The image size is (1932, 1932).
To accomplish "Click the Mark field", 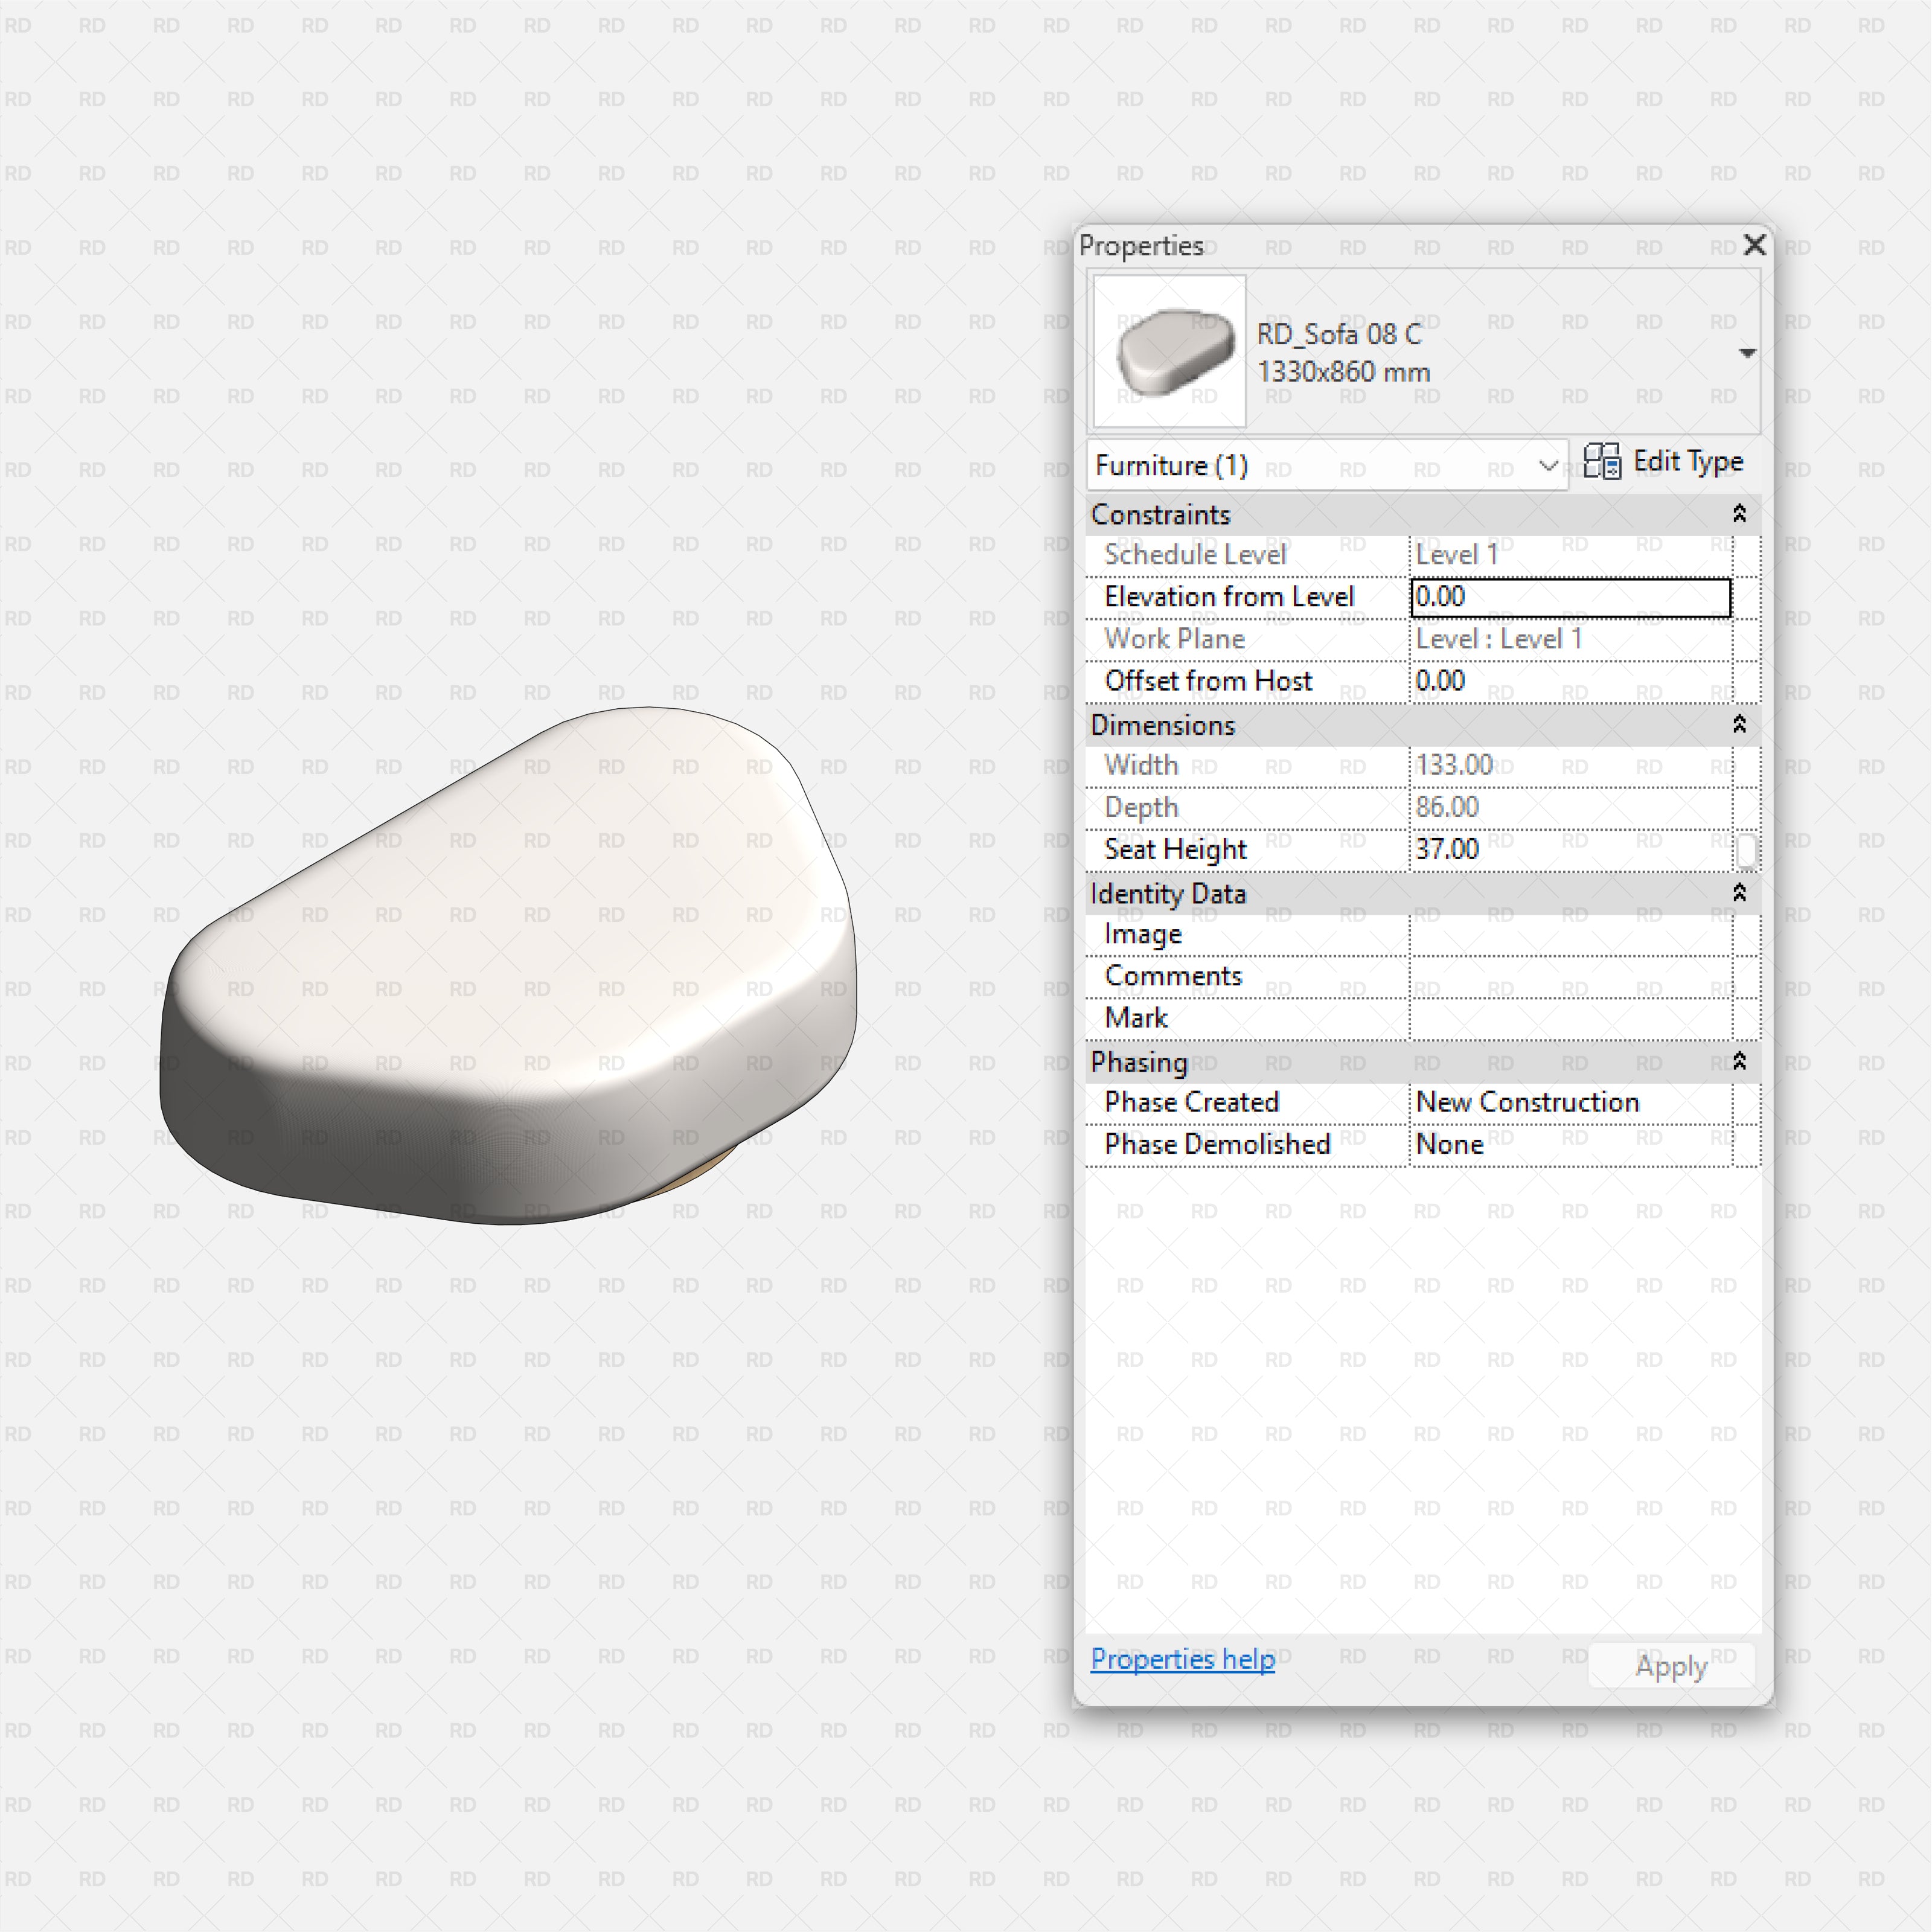I will [1580, 1018].
